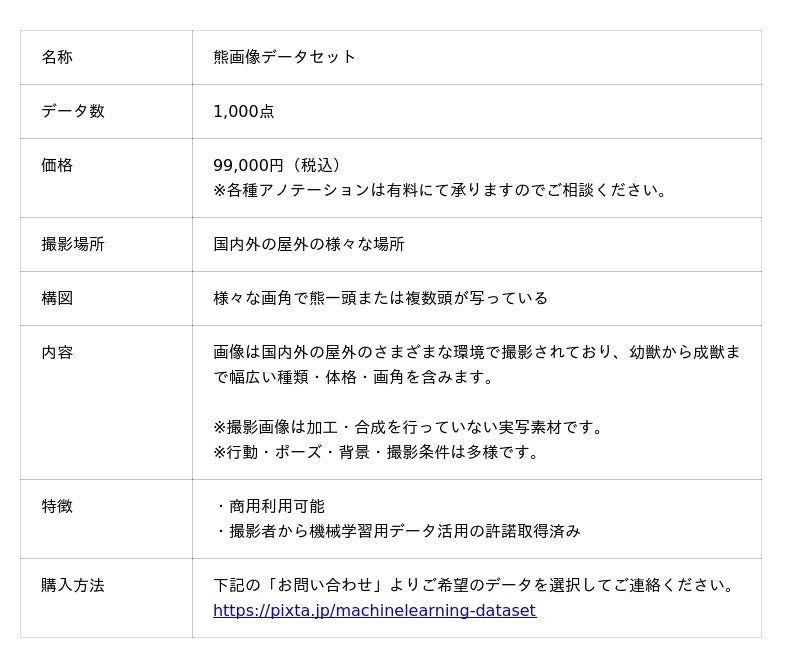Click the 熊画像データセット name text
Image resolution: width=800 pixels, height=668 pixels.
[x=284, y=57]
